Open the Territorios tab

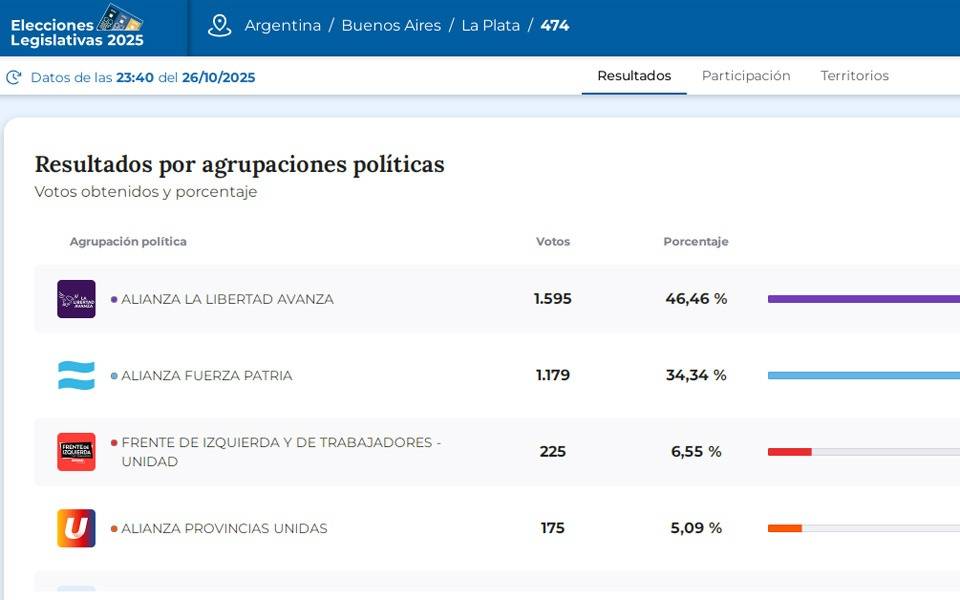(x=854, y=76)
